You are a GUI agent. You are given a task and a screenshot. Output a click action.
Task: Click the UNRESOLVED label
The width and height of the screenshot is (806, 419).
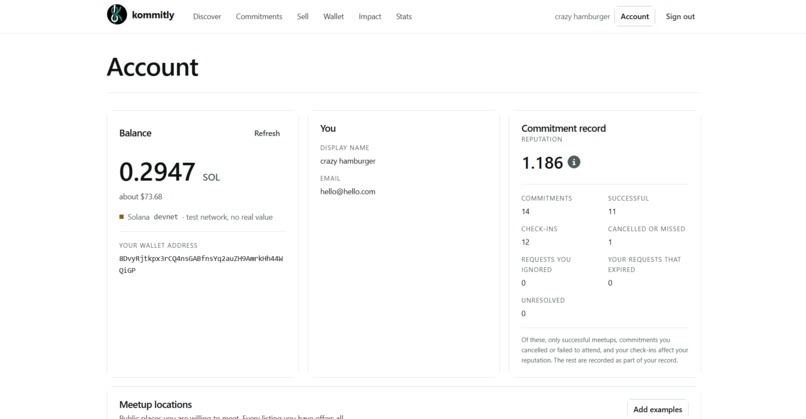click(543, 300)
